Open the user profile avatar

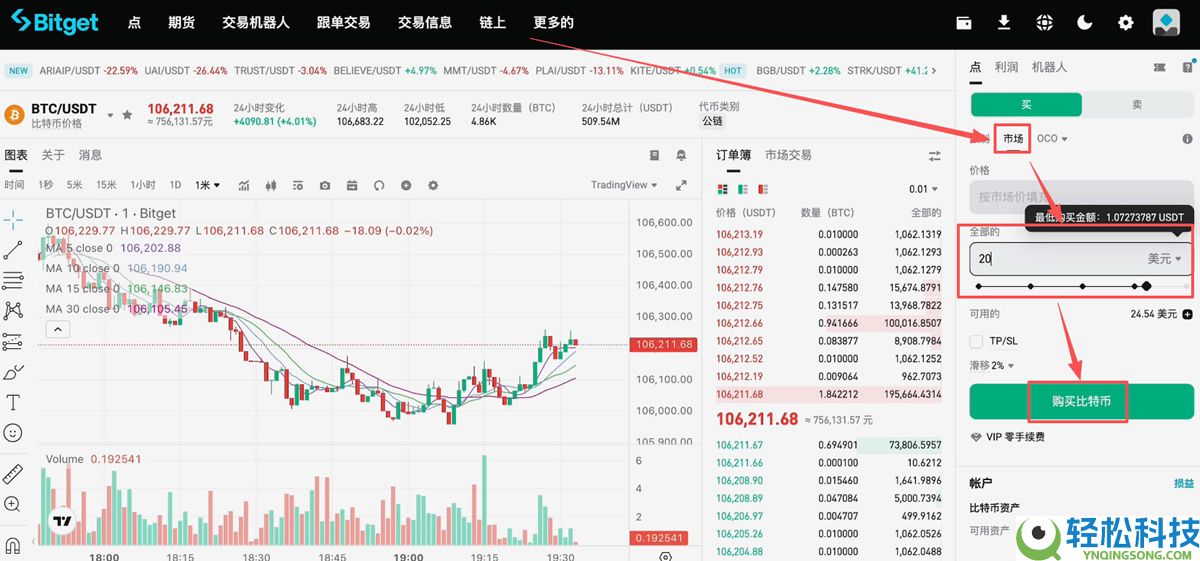(x=1166, y=22)
